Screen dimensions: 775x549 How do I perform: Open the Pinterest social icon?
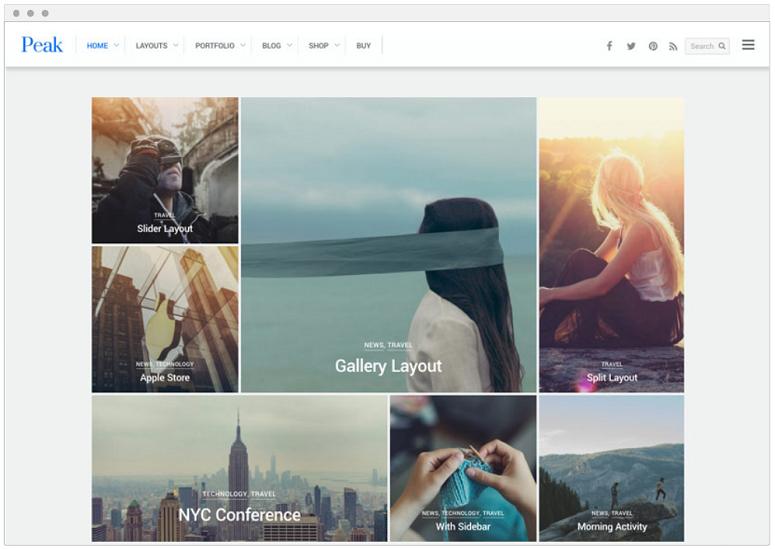click(653, 46)
